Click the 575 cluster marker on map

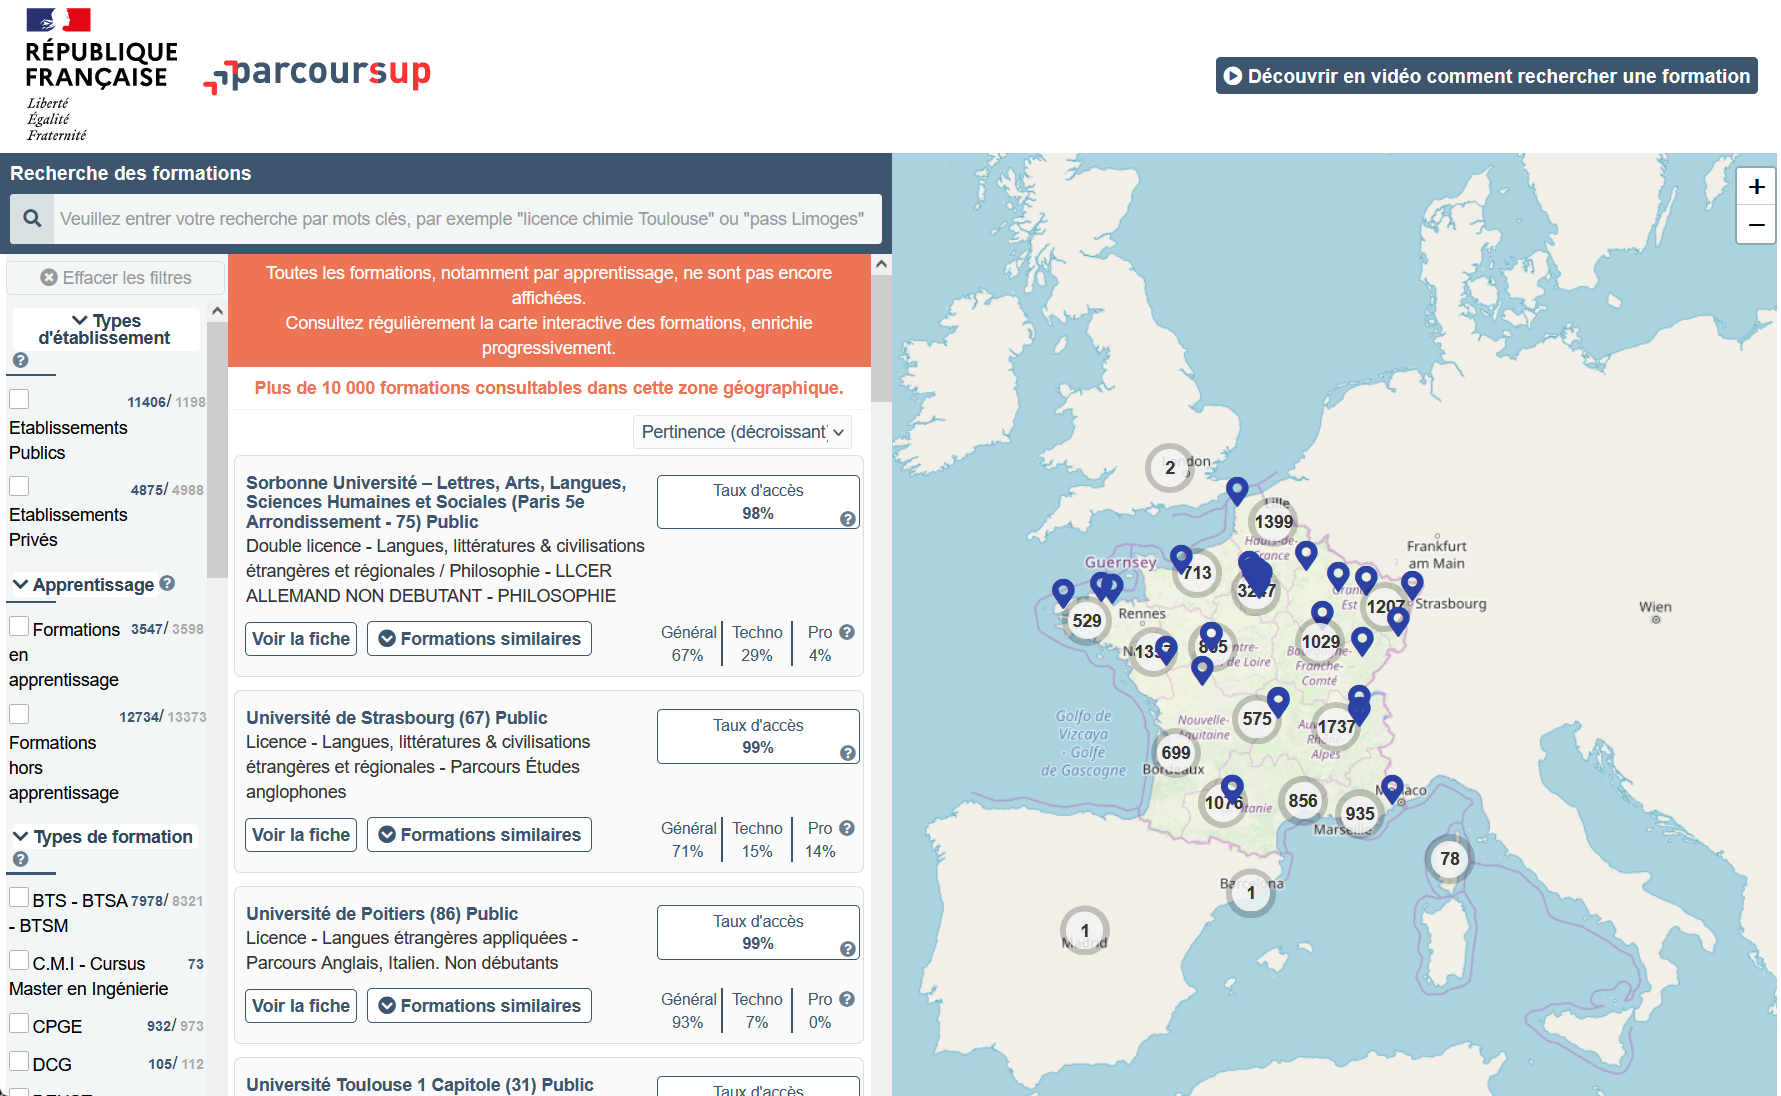(1257, 718)
